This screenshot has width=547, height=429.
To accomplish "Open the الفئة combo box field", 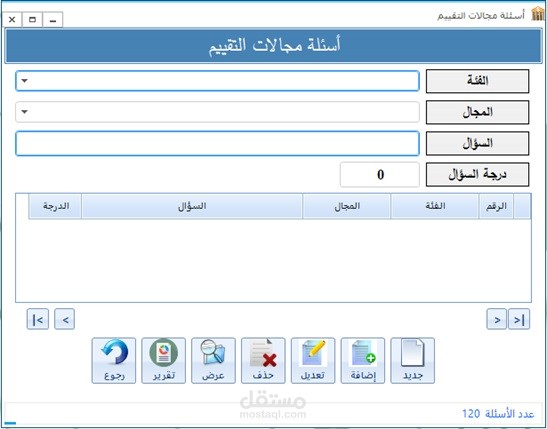I will click(217, 81).
